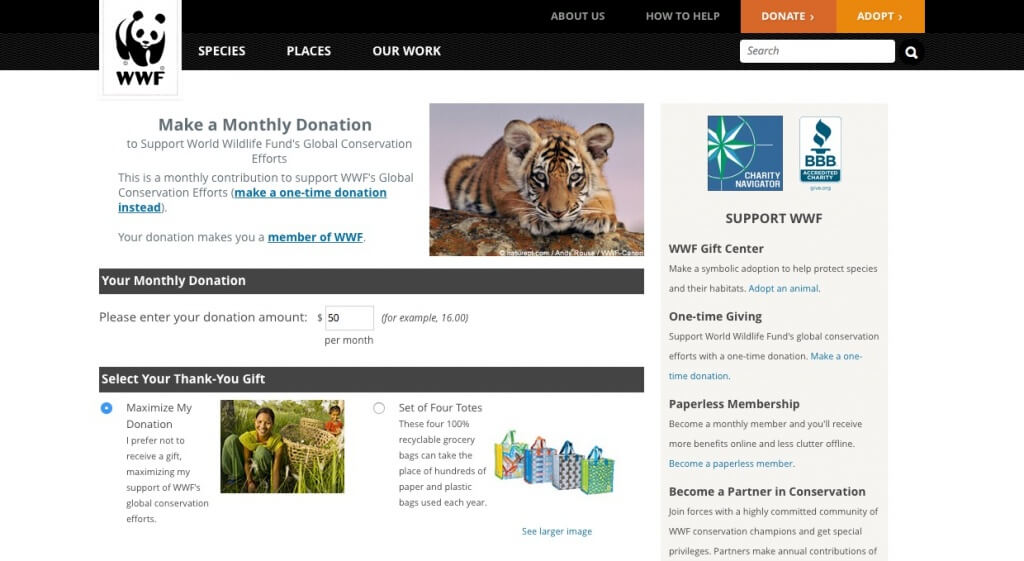This screenshot has width=1024, height=561.
Task: Click See larger image link
Action: click(x=557, y=532)
